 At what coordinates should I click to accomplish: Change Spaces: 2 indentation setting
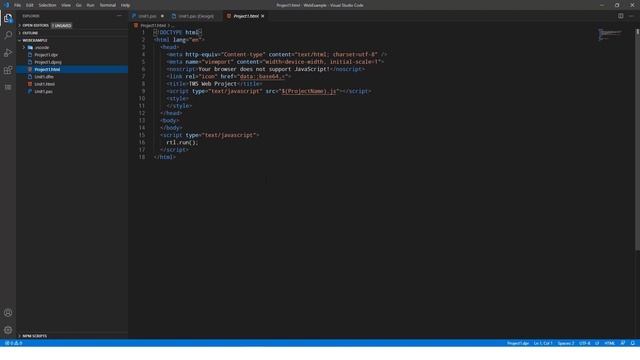coord(565,343)
